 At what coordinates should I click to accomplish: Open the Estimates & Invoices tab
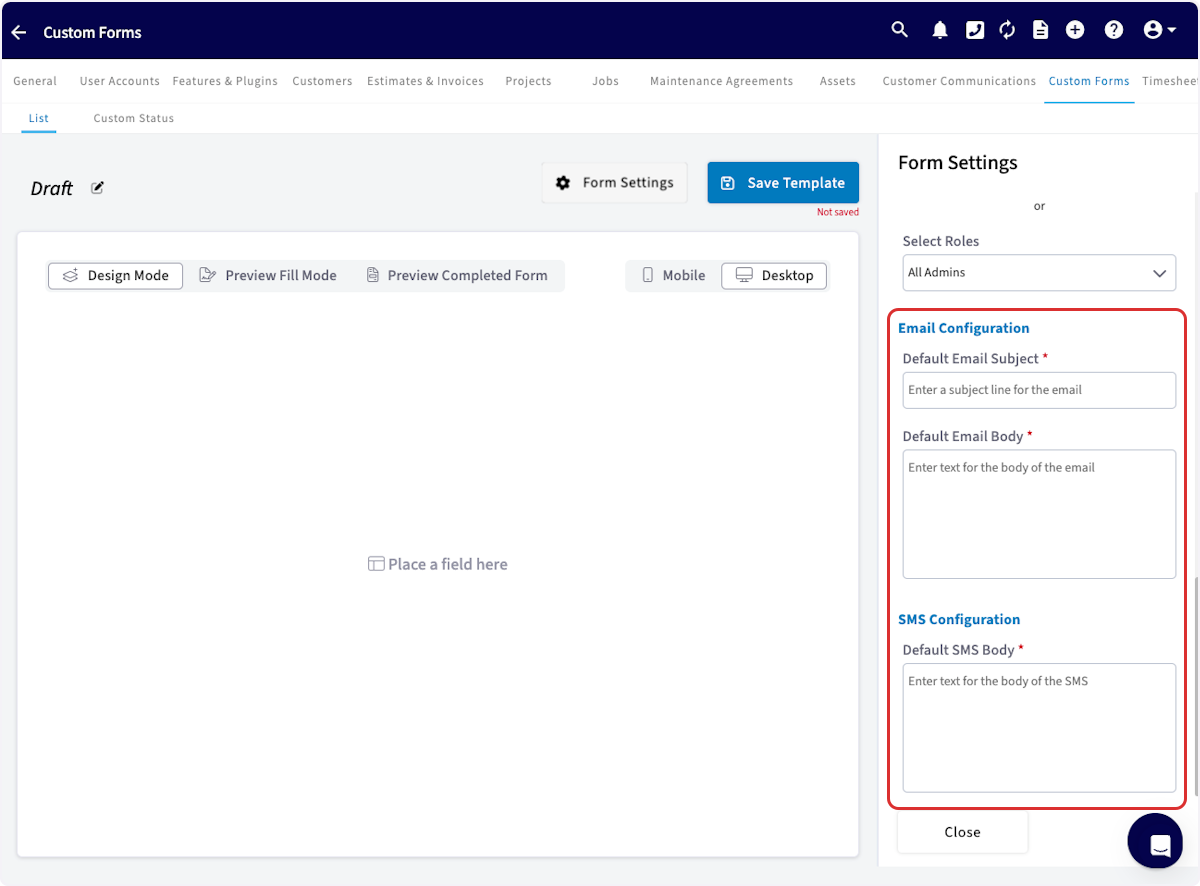[x=425, y=82]
